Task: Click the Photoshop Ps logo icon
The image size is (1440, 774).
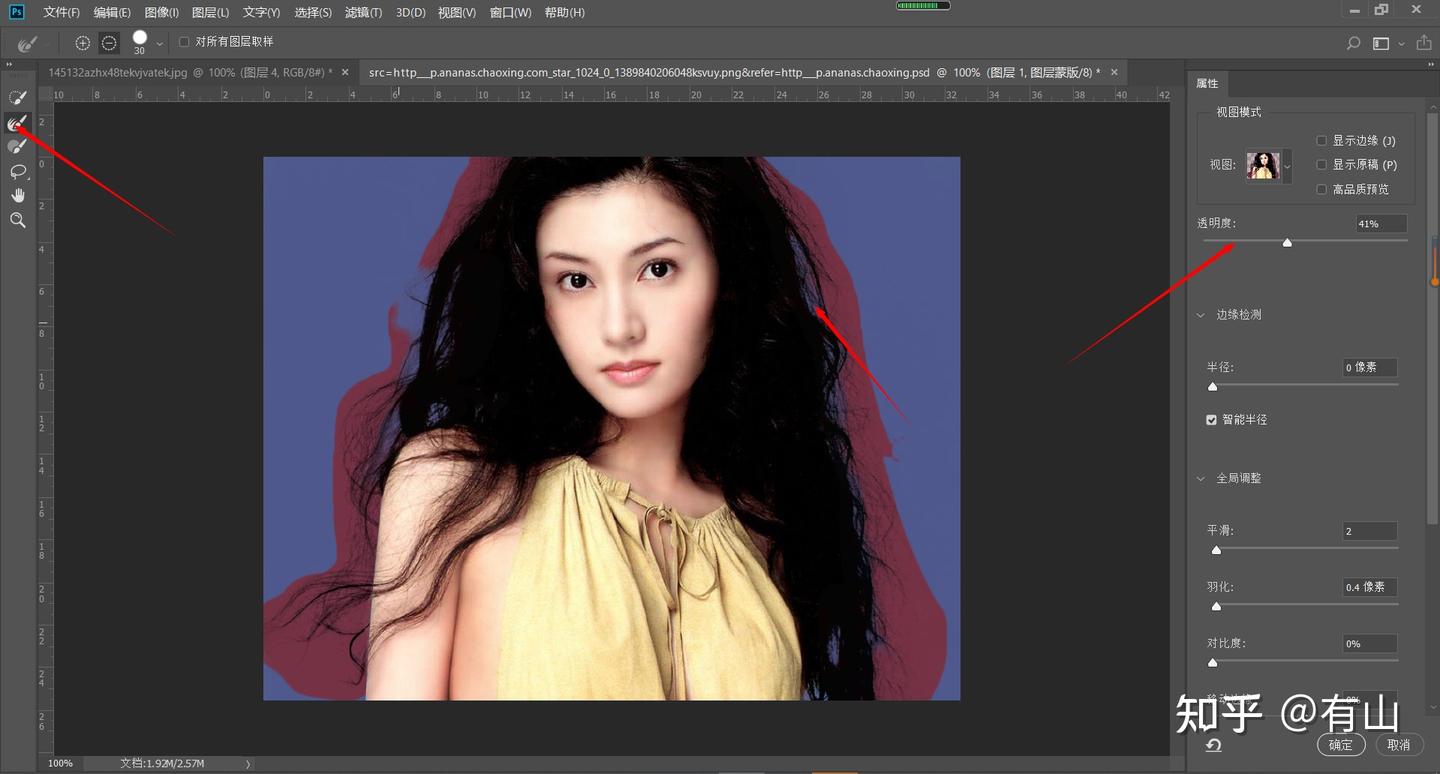Action: pyautogui.click(x=16, y=12)
